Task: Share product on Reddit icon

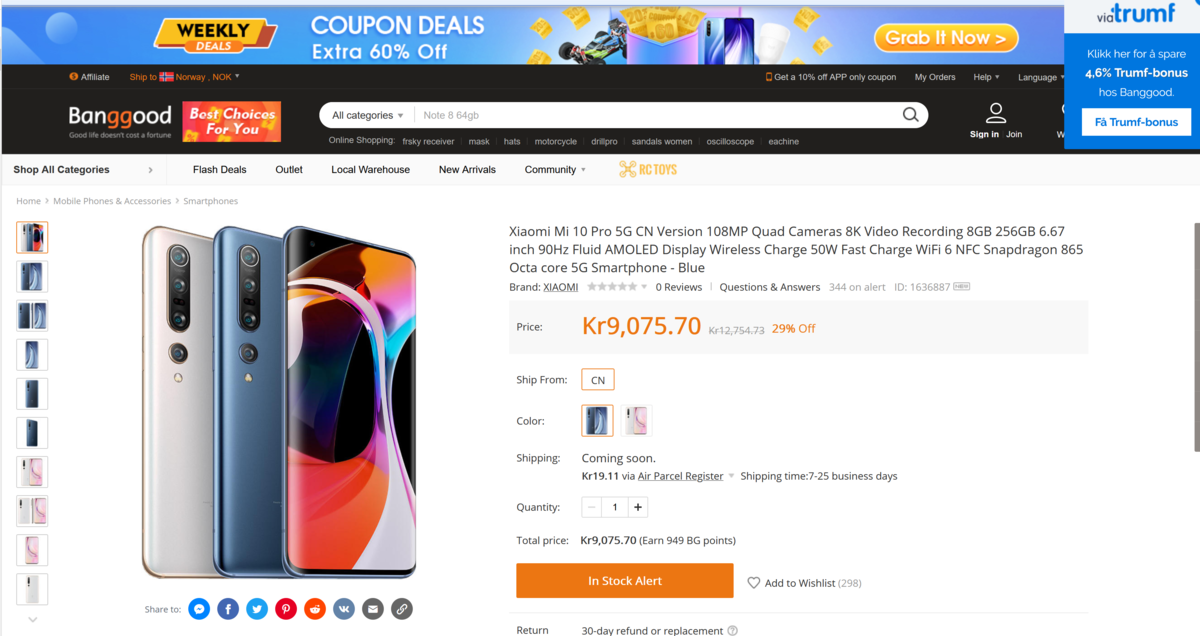Action: point(315,608)
